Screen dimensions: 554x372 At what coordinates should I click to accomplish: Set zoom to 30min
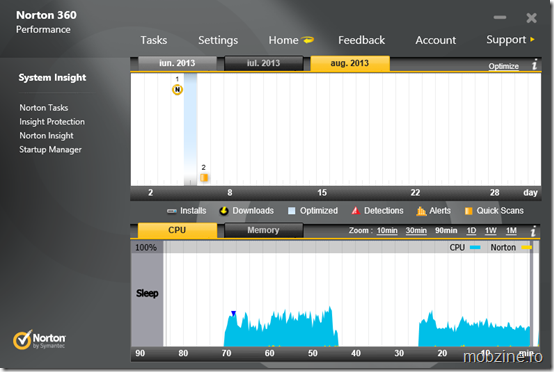tap(416, 231)
